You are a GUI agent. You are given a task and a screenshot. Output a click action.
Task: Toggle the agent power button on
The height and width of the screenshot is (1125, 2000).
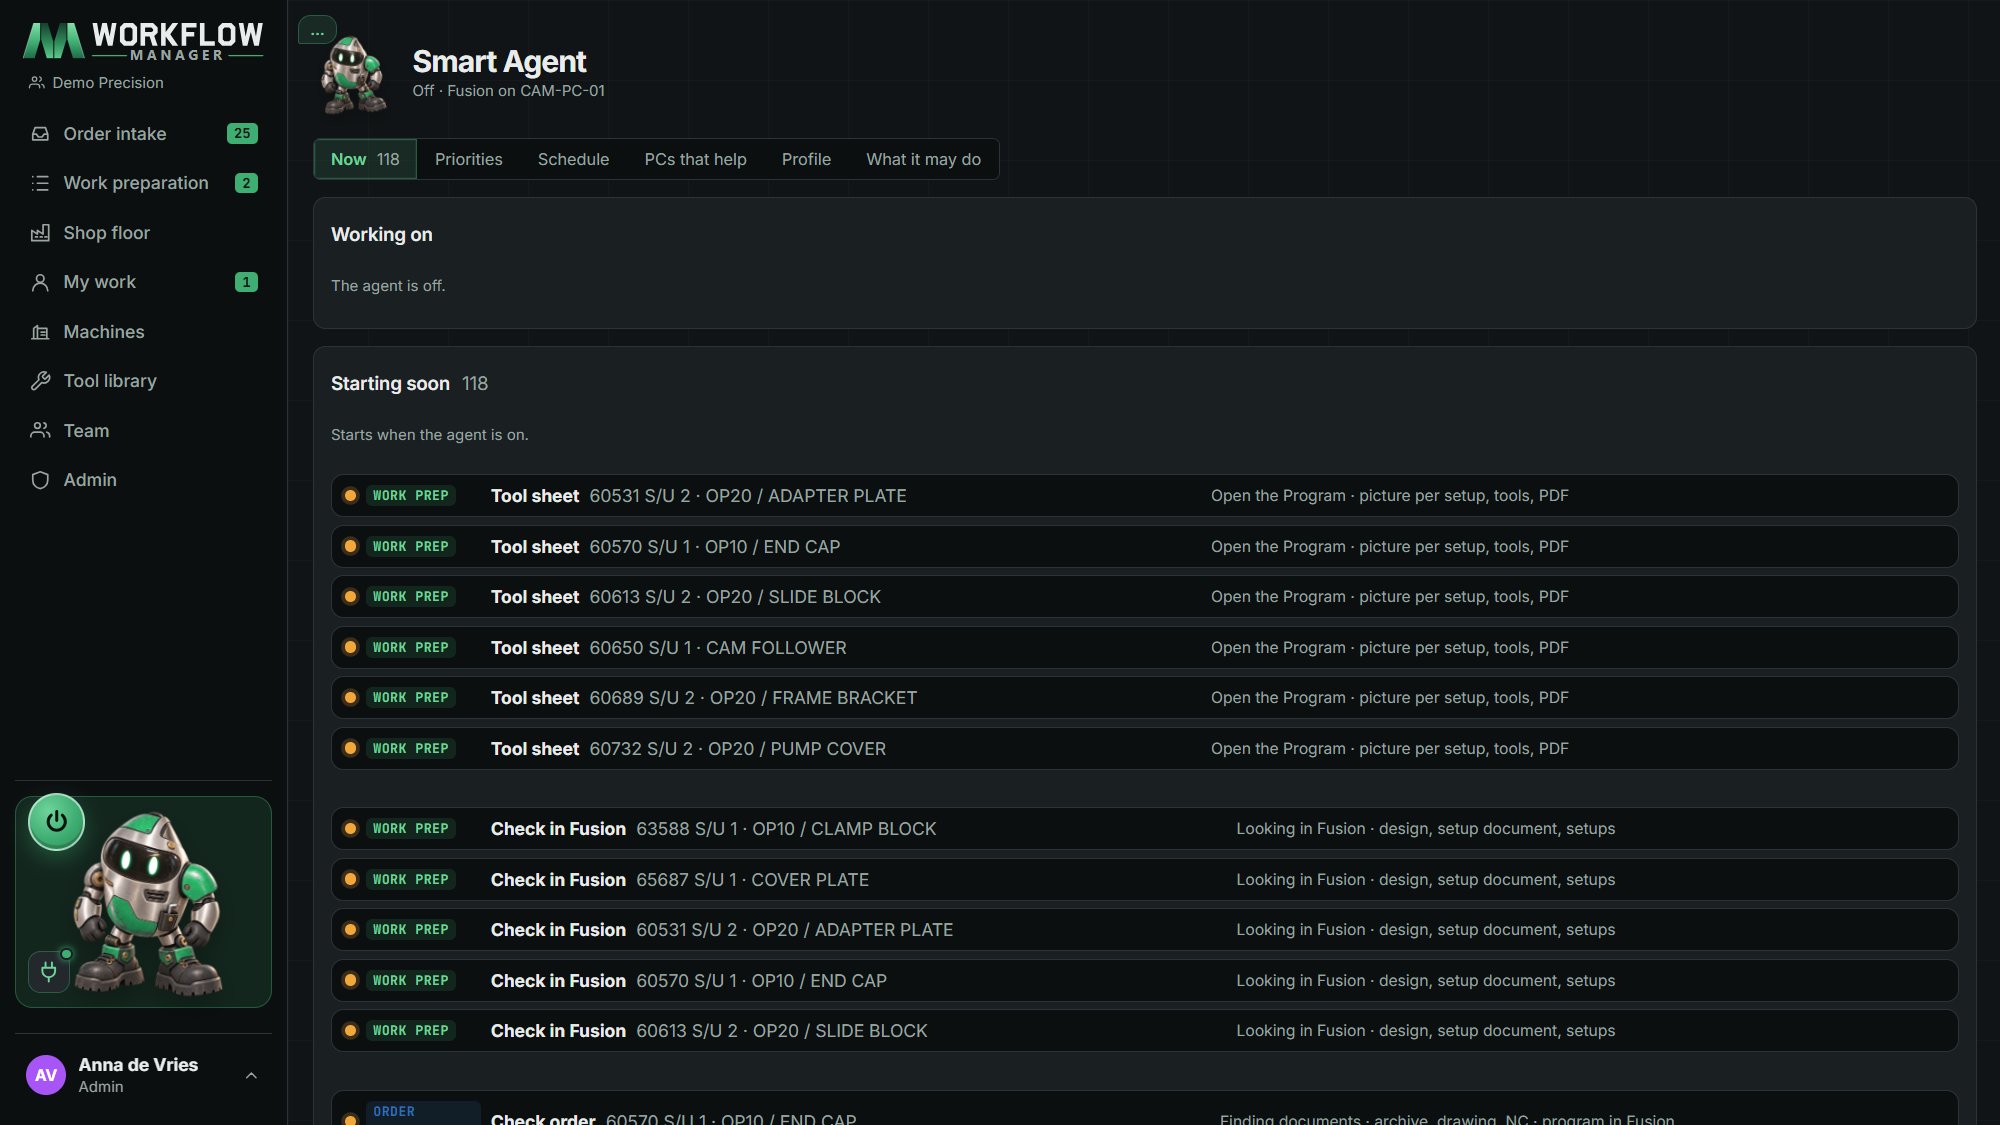point(56,822)
